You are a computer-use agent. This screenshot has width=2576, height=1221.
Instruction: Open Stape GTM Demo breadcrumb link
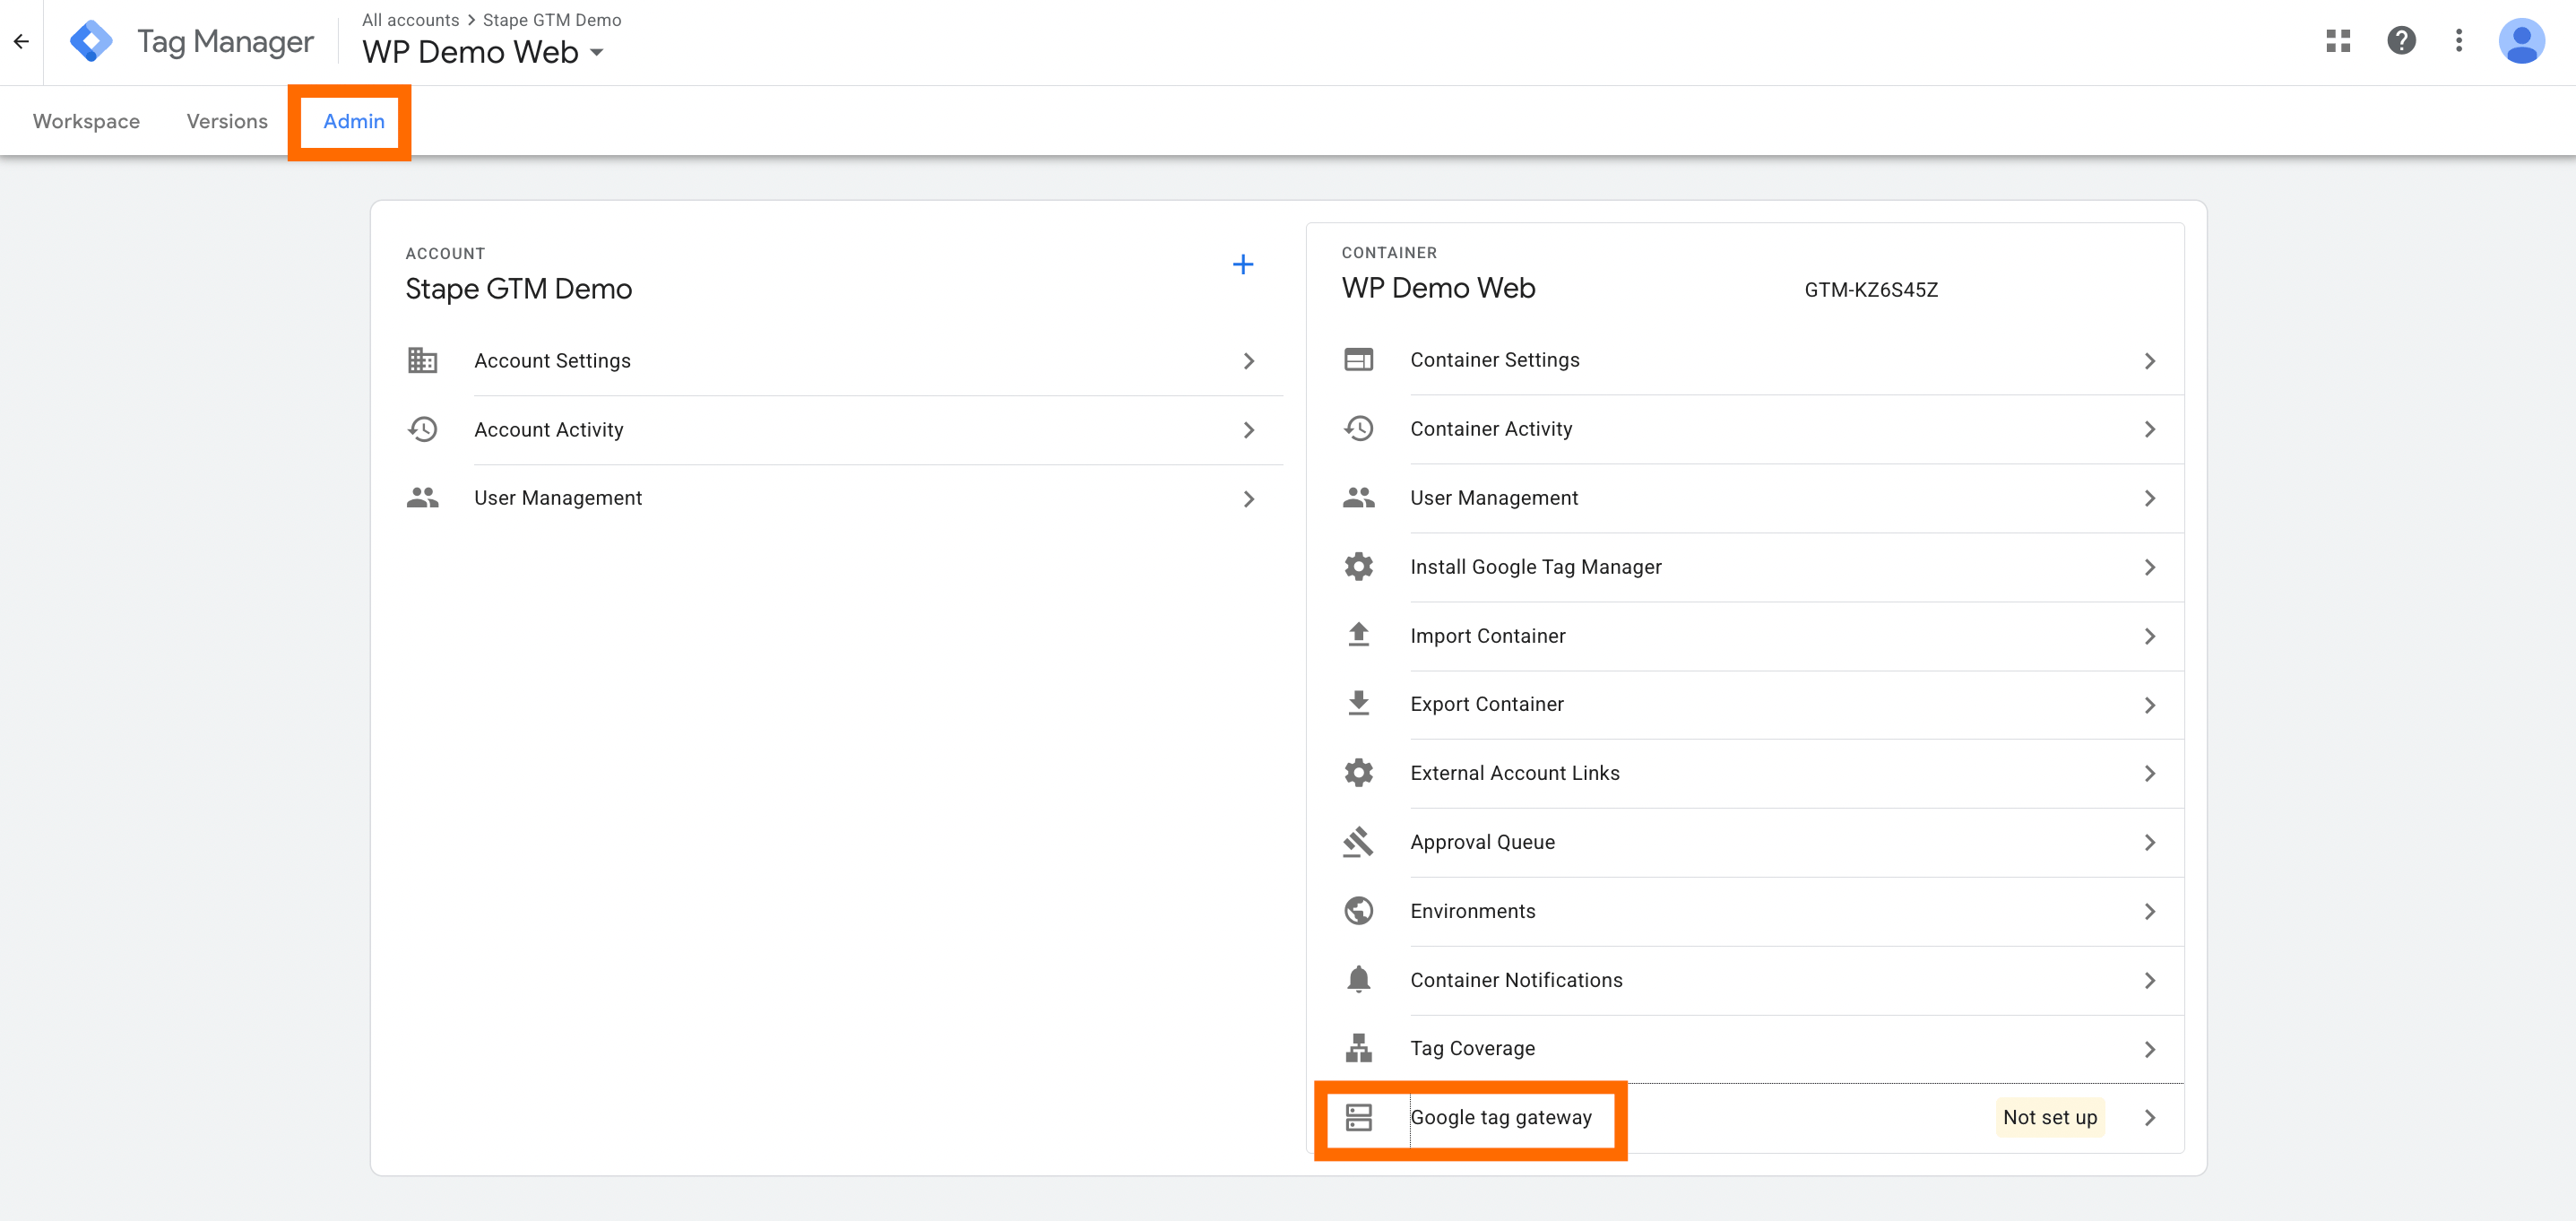(552, 20)
